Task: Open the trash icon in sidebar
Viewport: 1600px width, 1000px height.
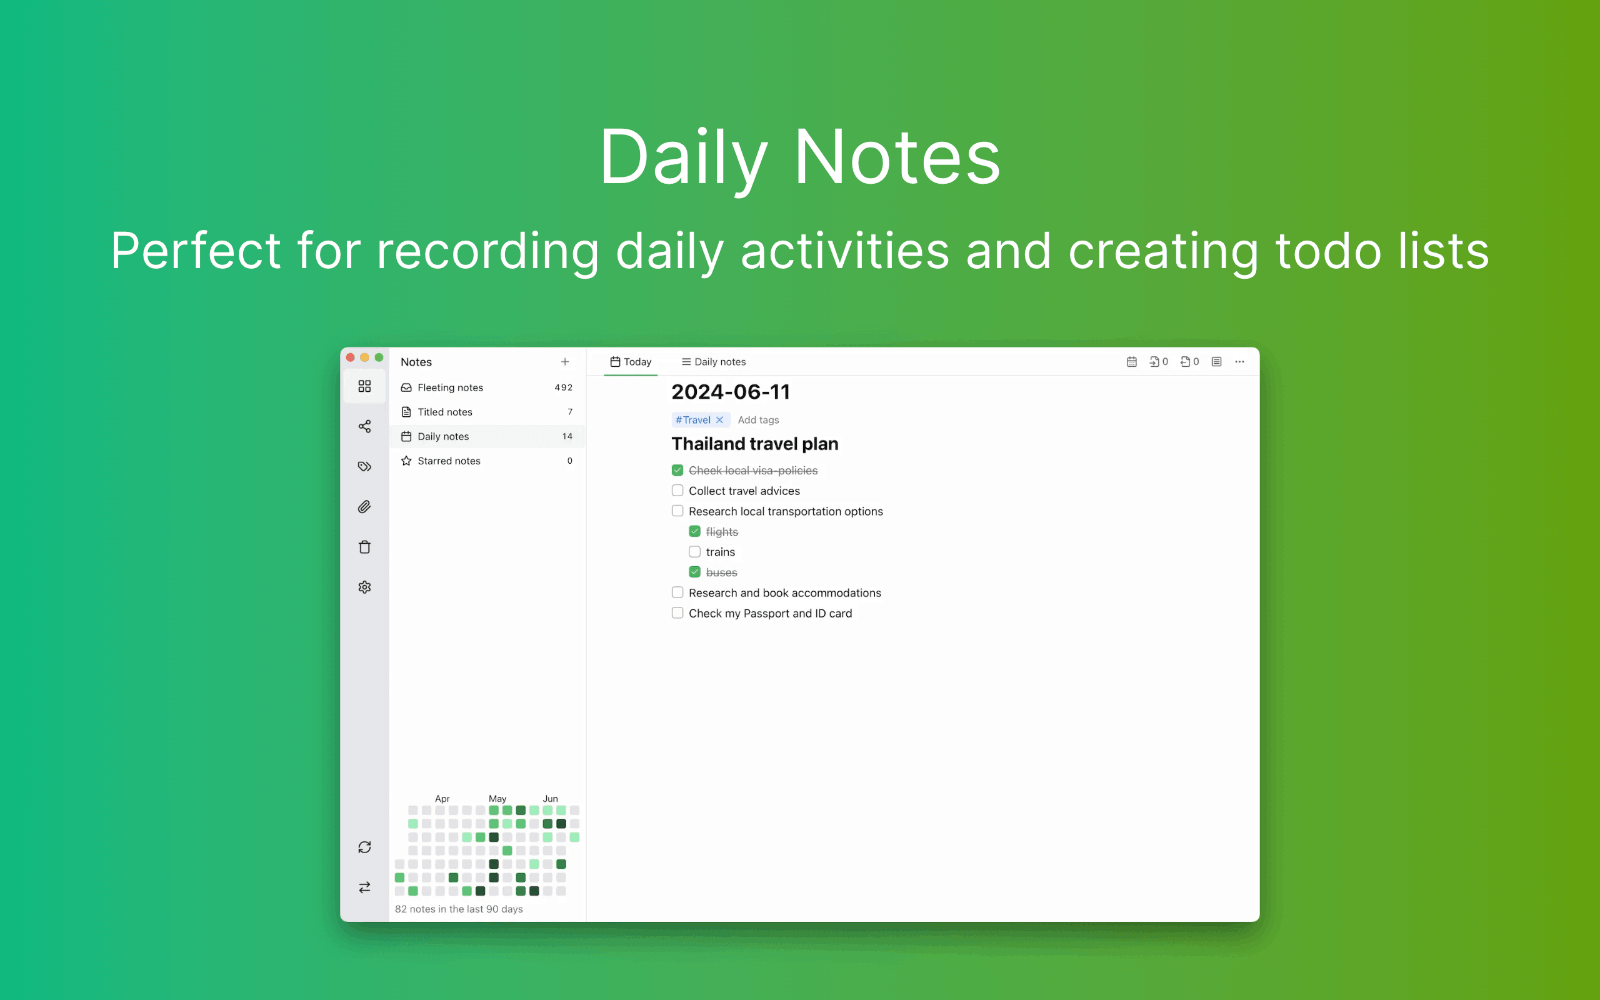Action: click(364, 547)
